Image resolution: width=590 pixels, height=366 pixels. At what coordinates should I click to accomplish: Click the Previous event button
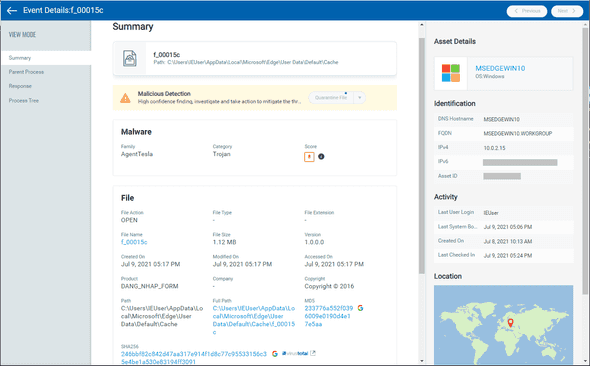527,11
